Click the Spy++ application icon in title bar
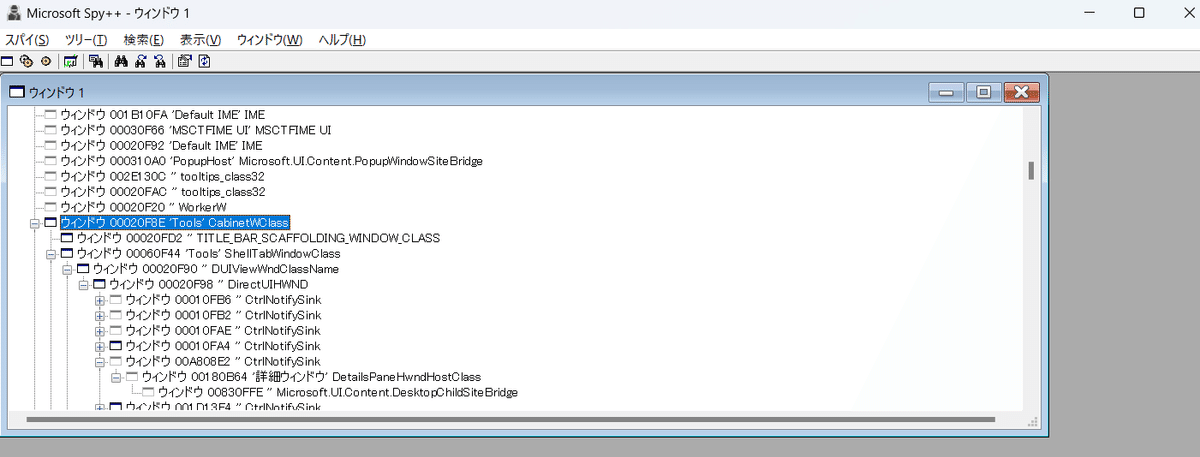1200x457 pixels. pyautogui.click(x=12, y=13)
